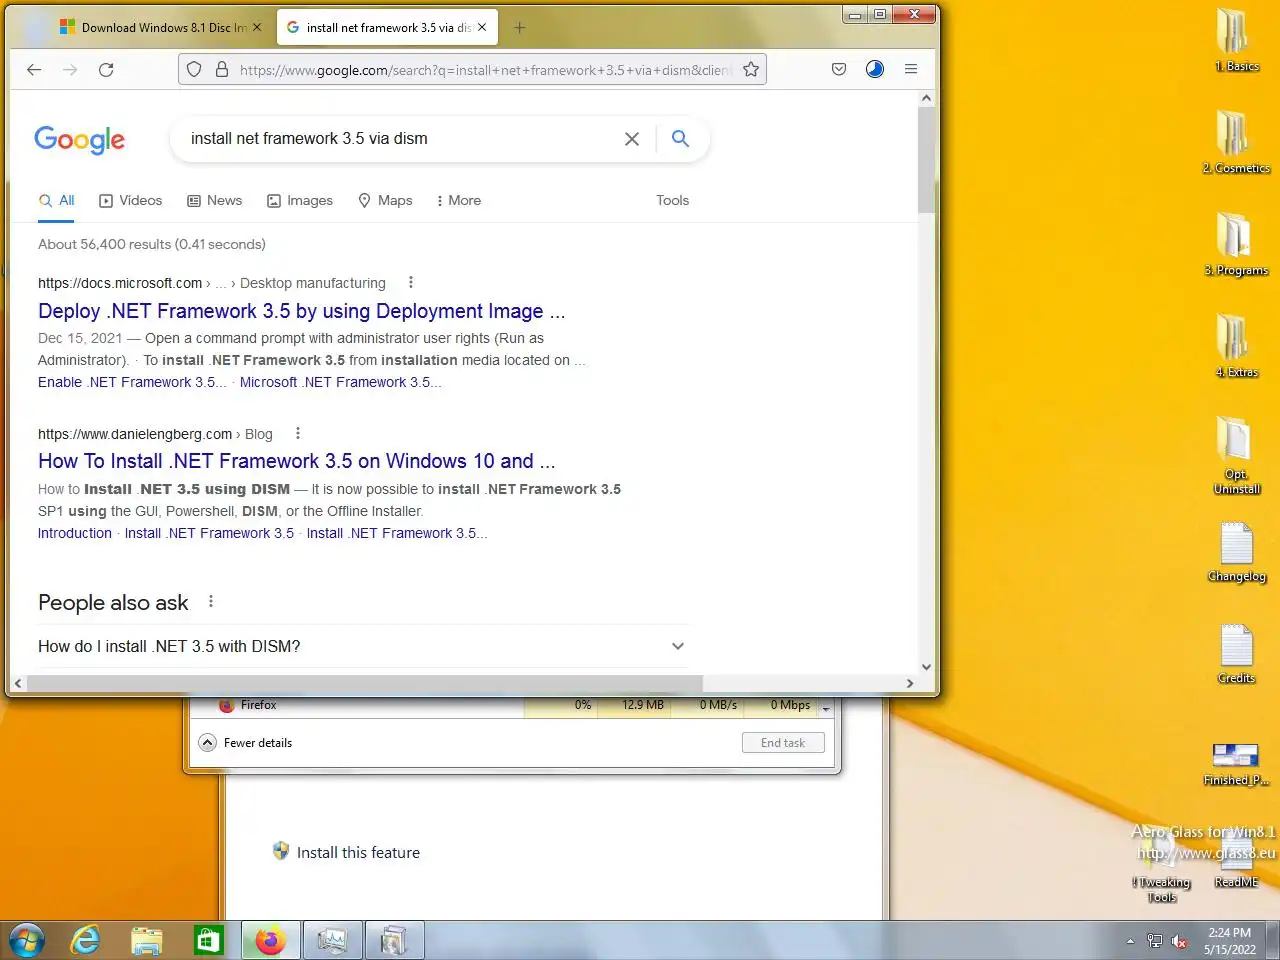Open How To Install .NET Framework 3.5 link

[x=297, y=461]
